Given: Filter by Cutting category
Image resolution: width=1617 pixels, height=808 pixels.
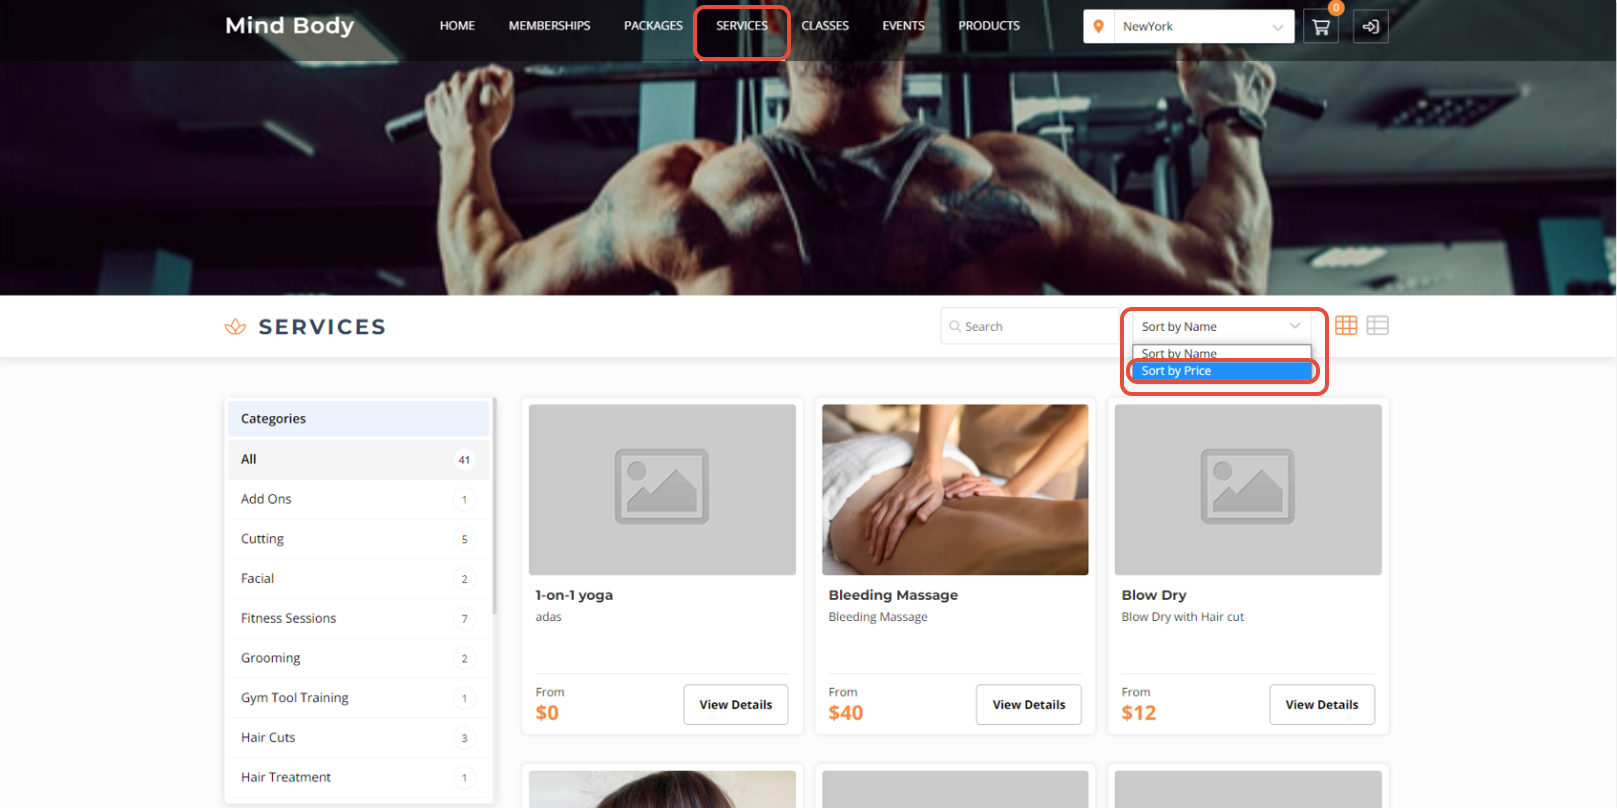Looking at the screenshot, I should pyautogui.click(x=358, y=539).
